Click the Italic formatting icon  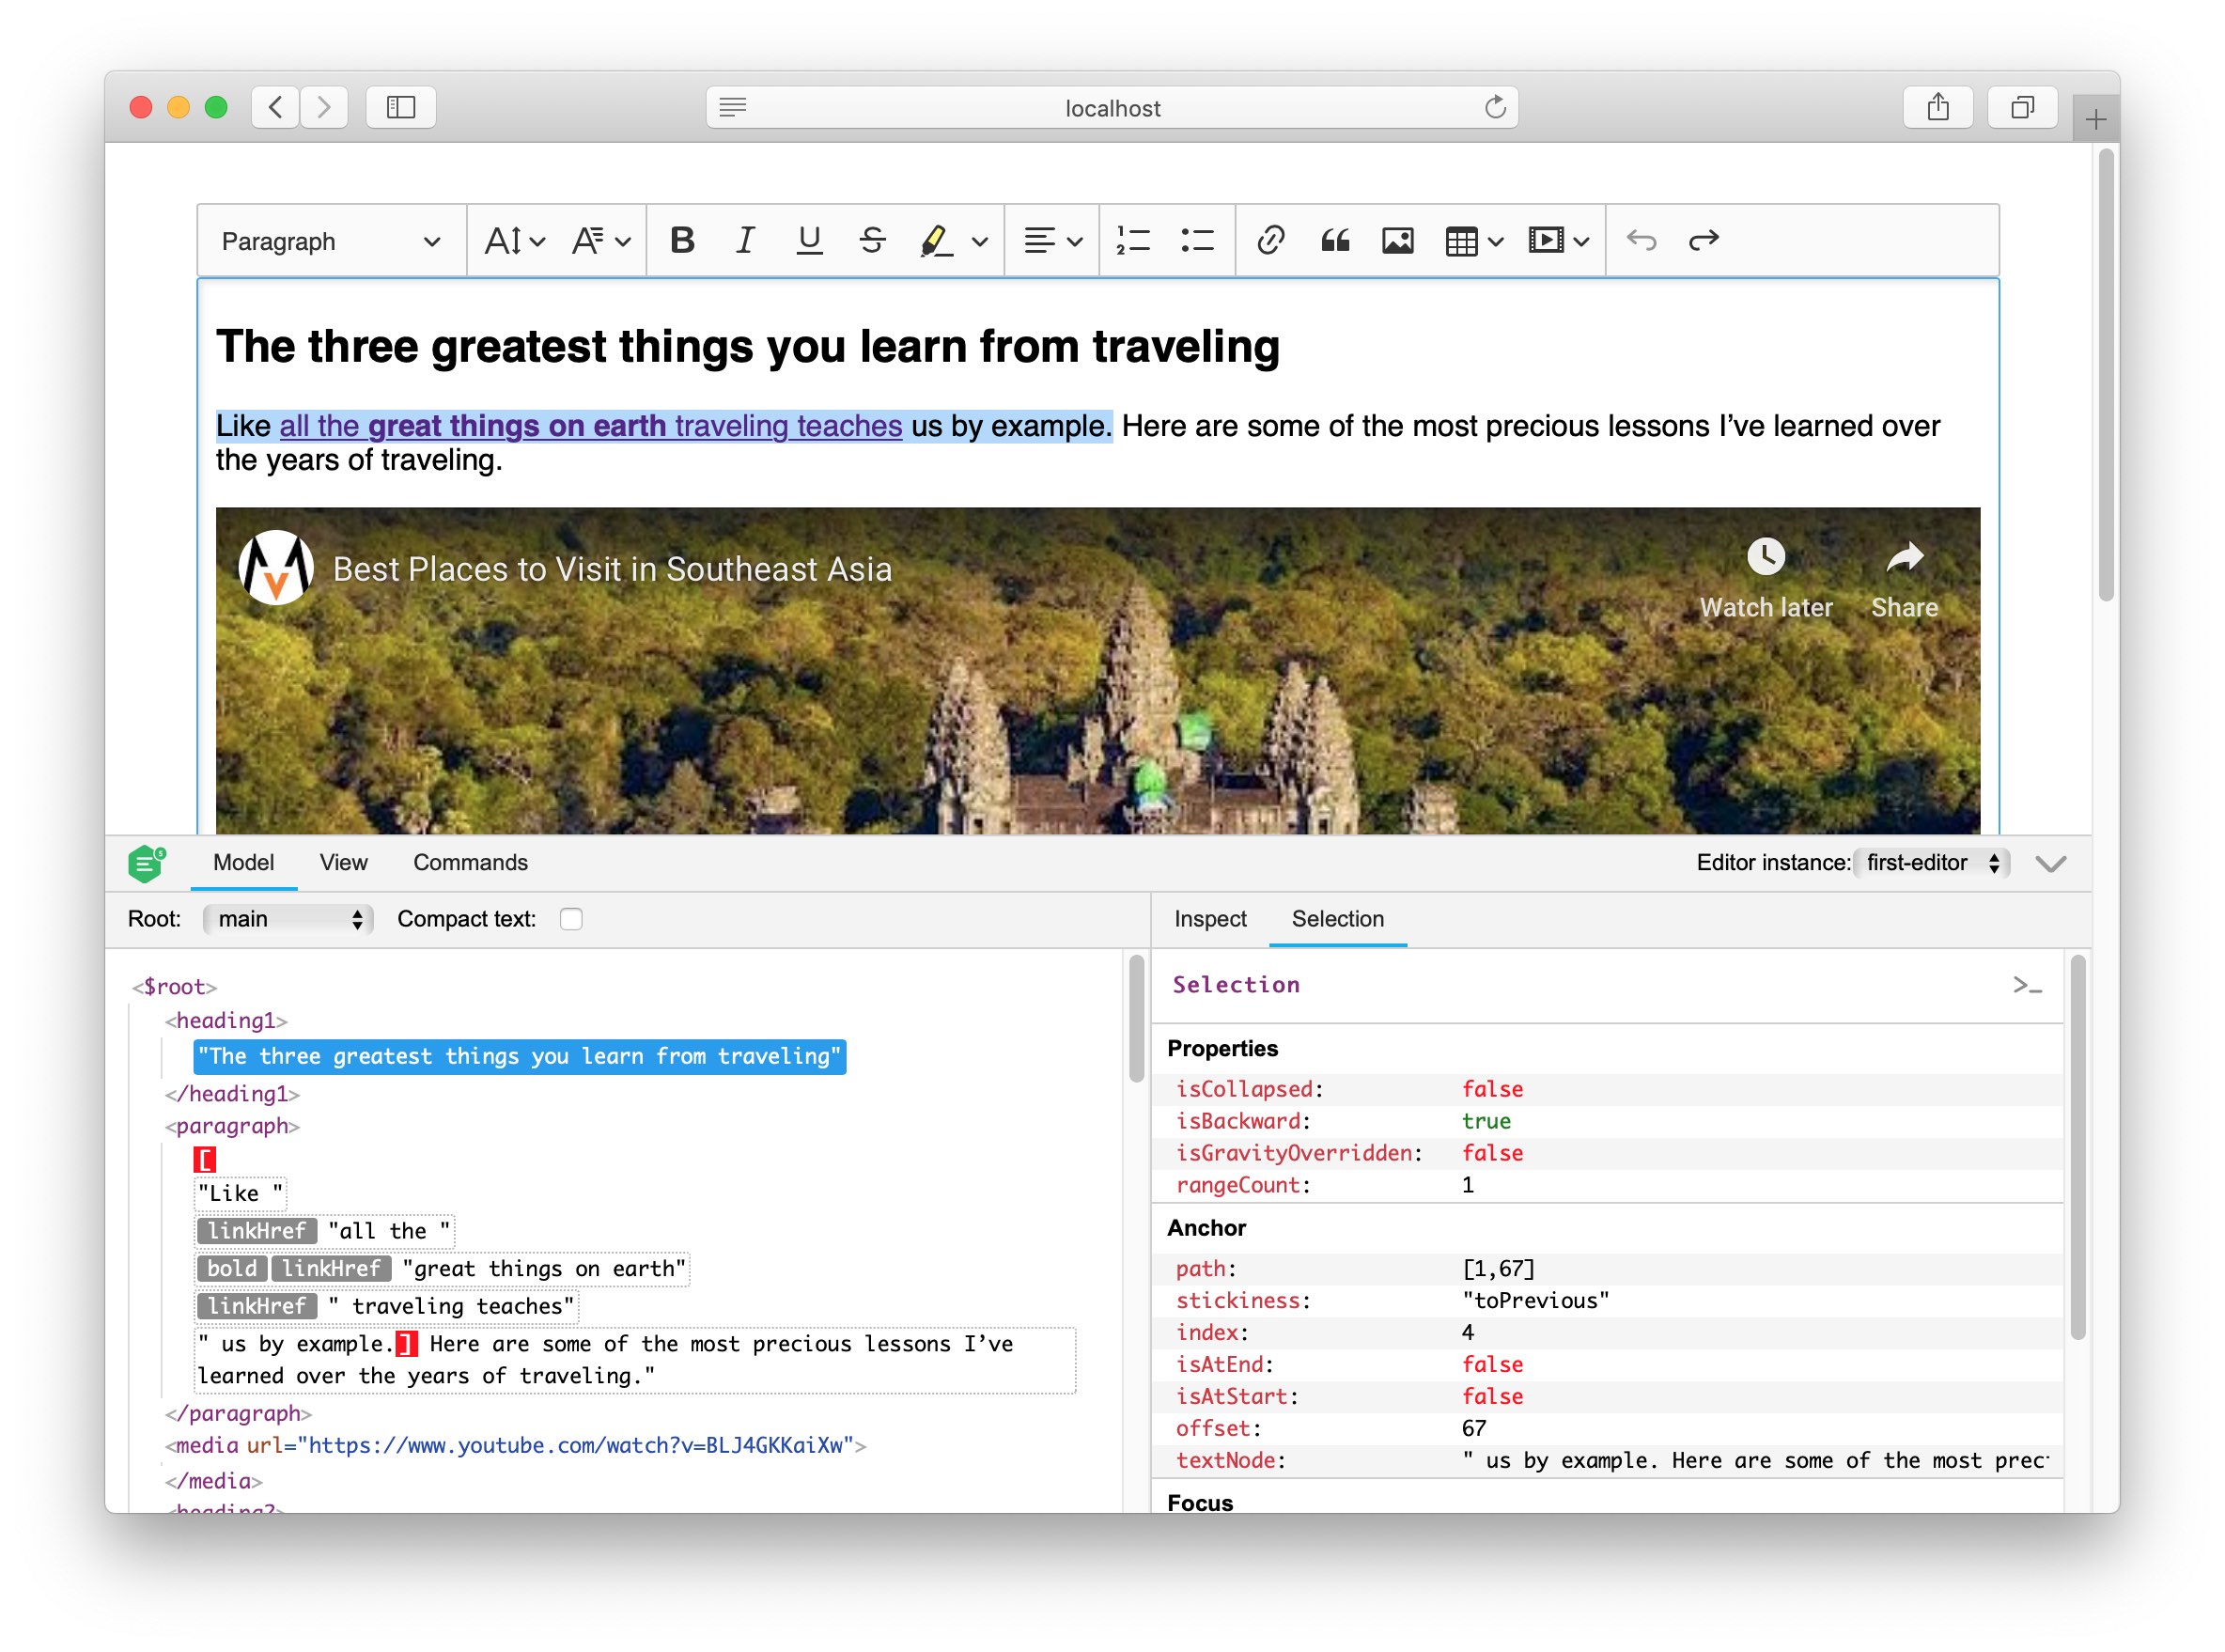click(x=746, y=242)
